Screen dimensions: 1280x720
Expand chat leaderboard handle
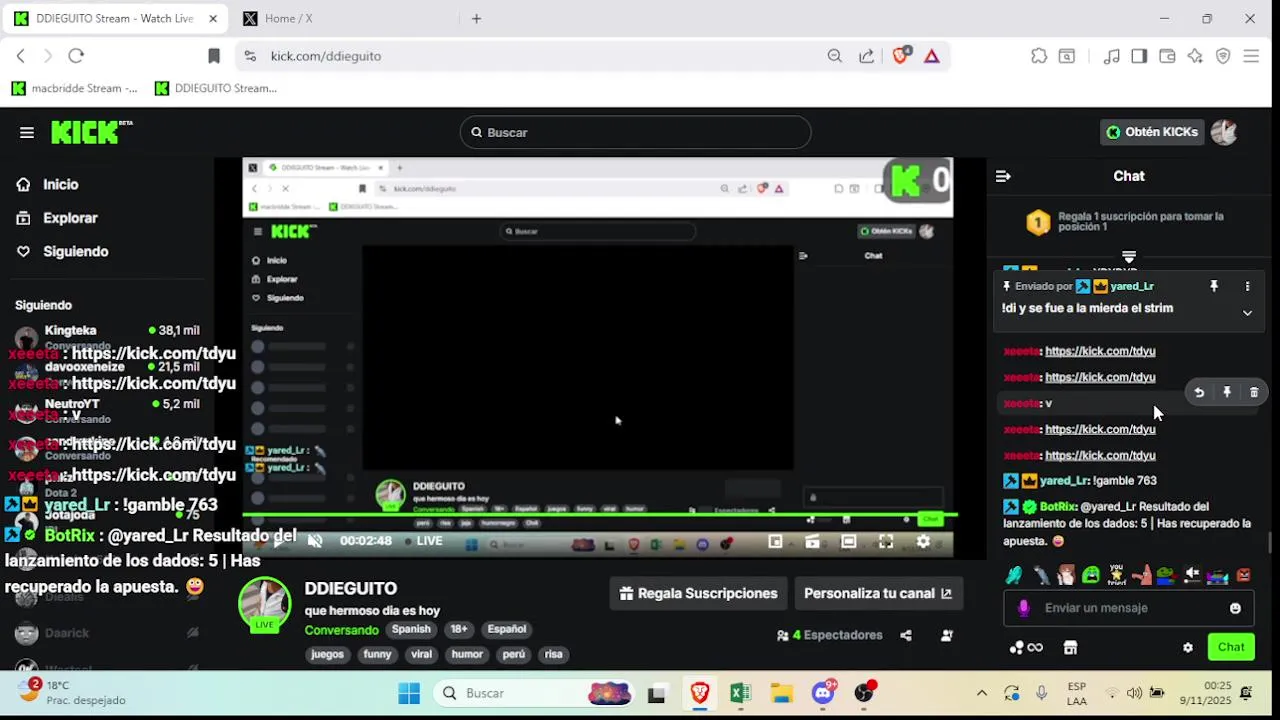click(1129, 257)
